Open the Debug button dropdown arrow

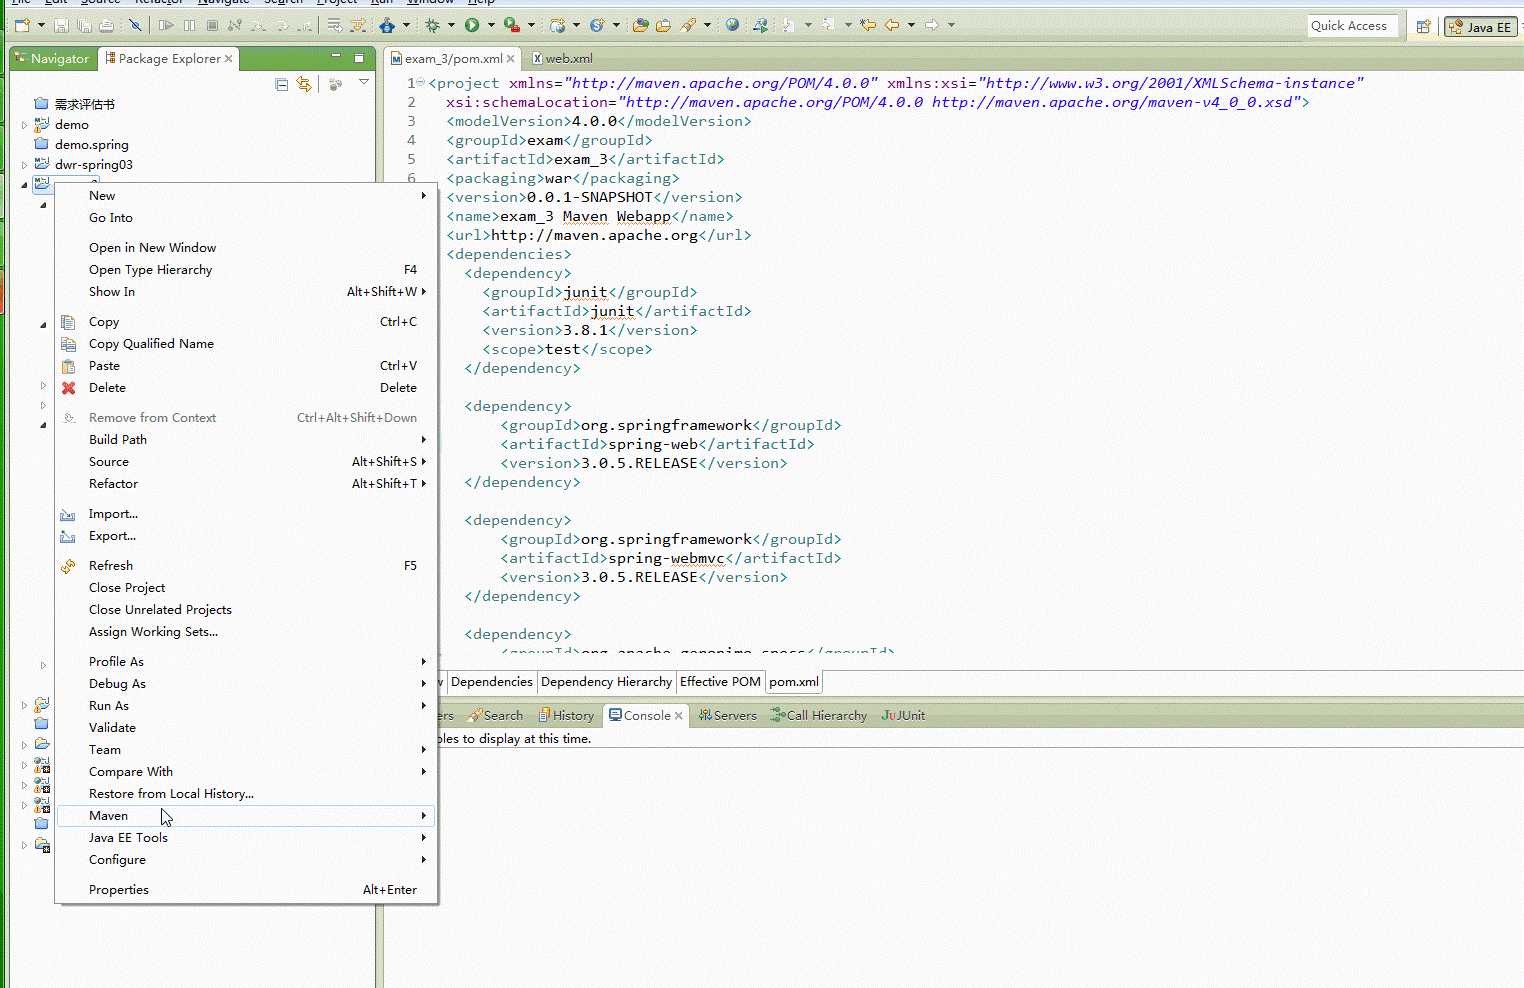click(450, 25)
